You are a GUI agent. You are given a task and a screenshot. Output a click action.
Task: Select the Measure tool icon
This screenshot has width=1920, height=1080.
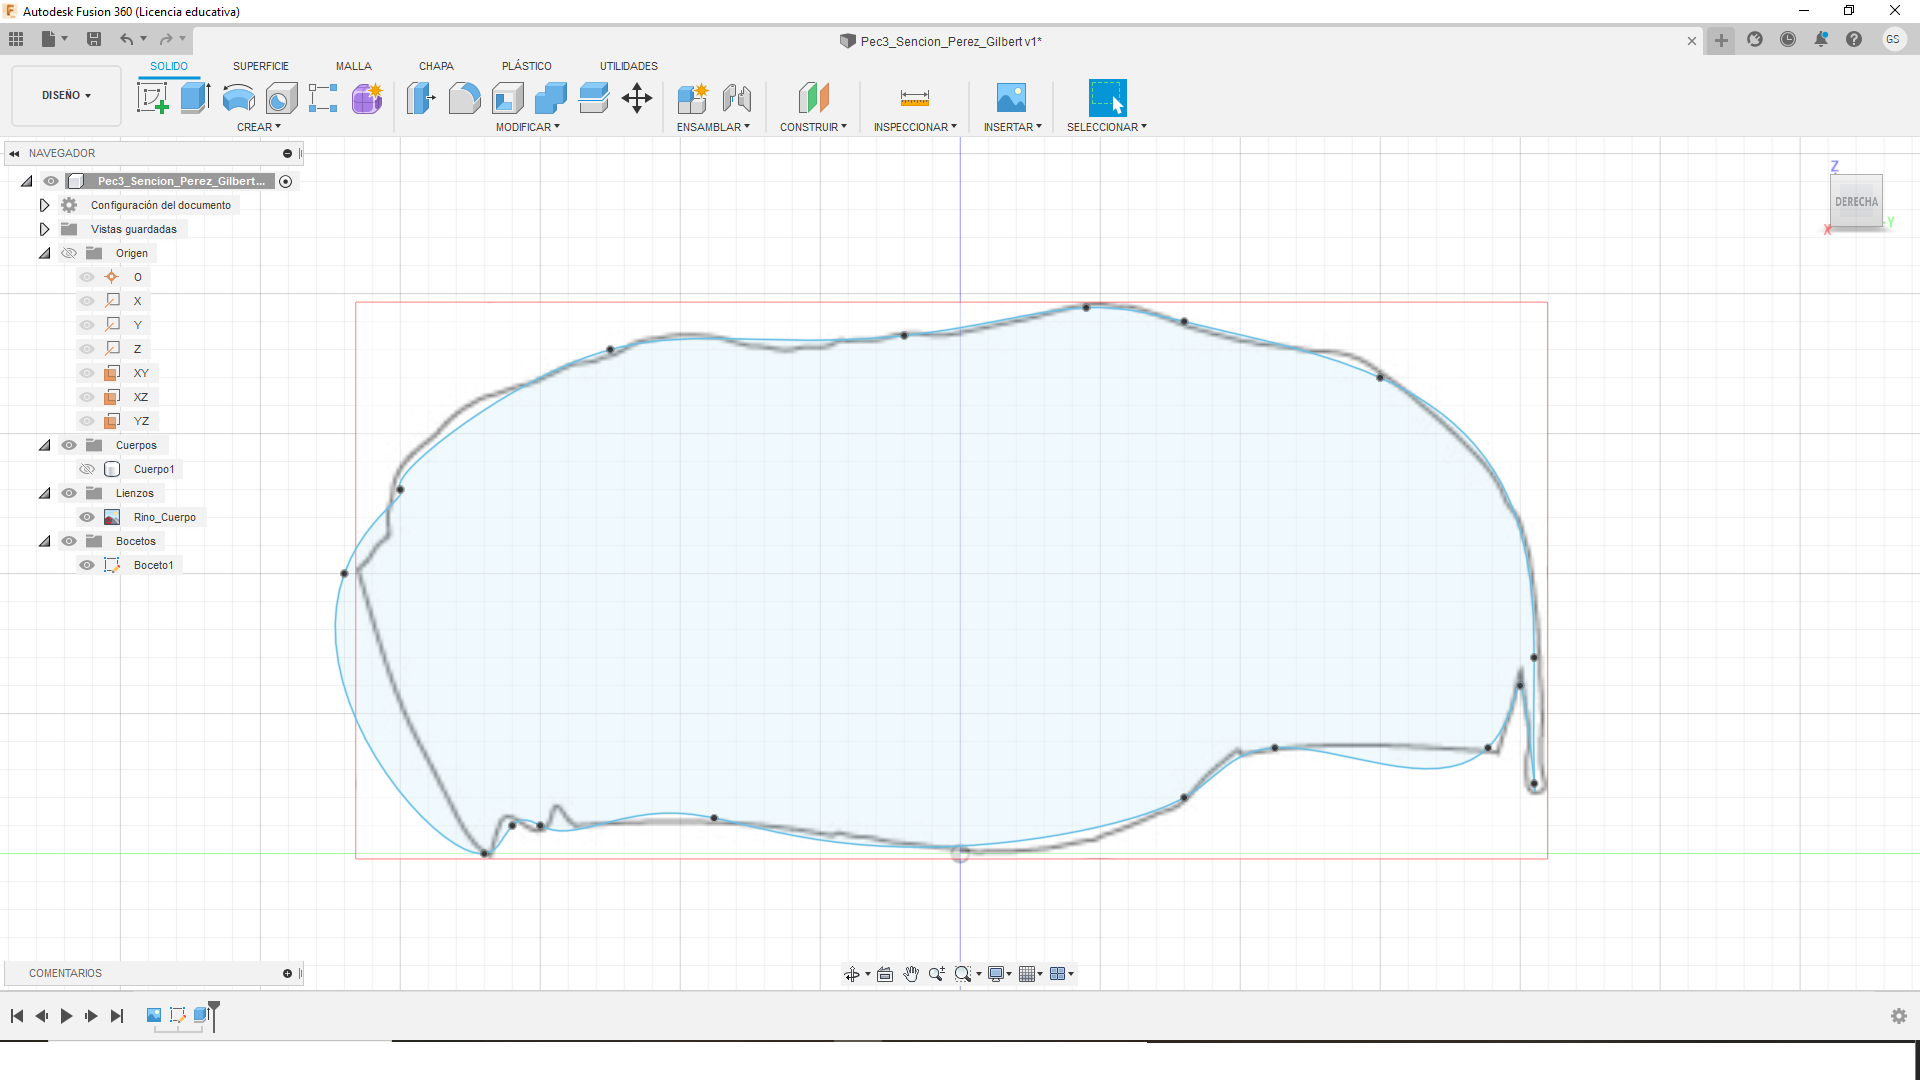point(915,98)
